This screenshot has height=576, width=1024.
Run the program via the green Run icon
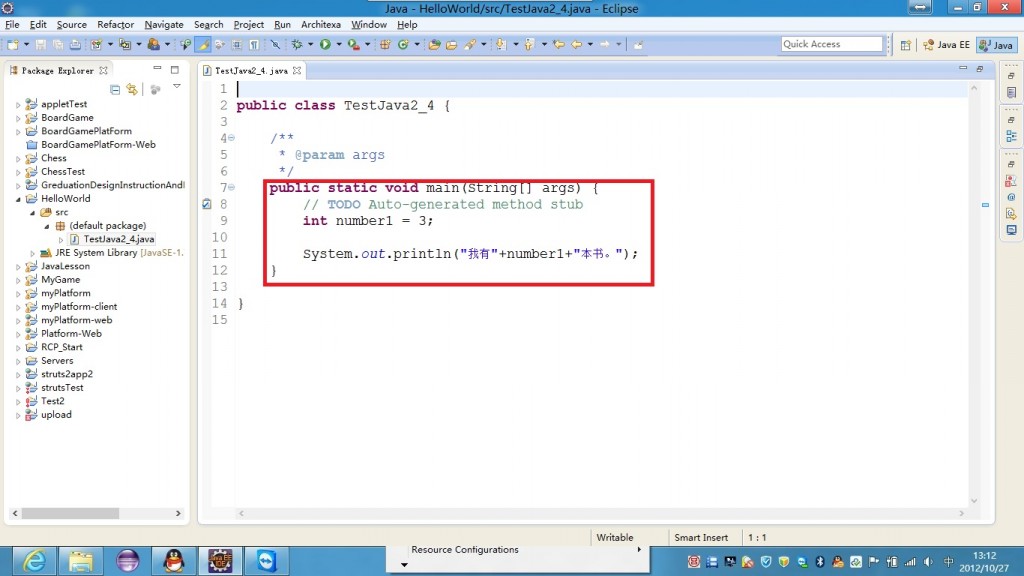pyautogui.click(x=323, y=44)
